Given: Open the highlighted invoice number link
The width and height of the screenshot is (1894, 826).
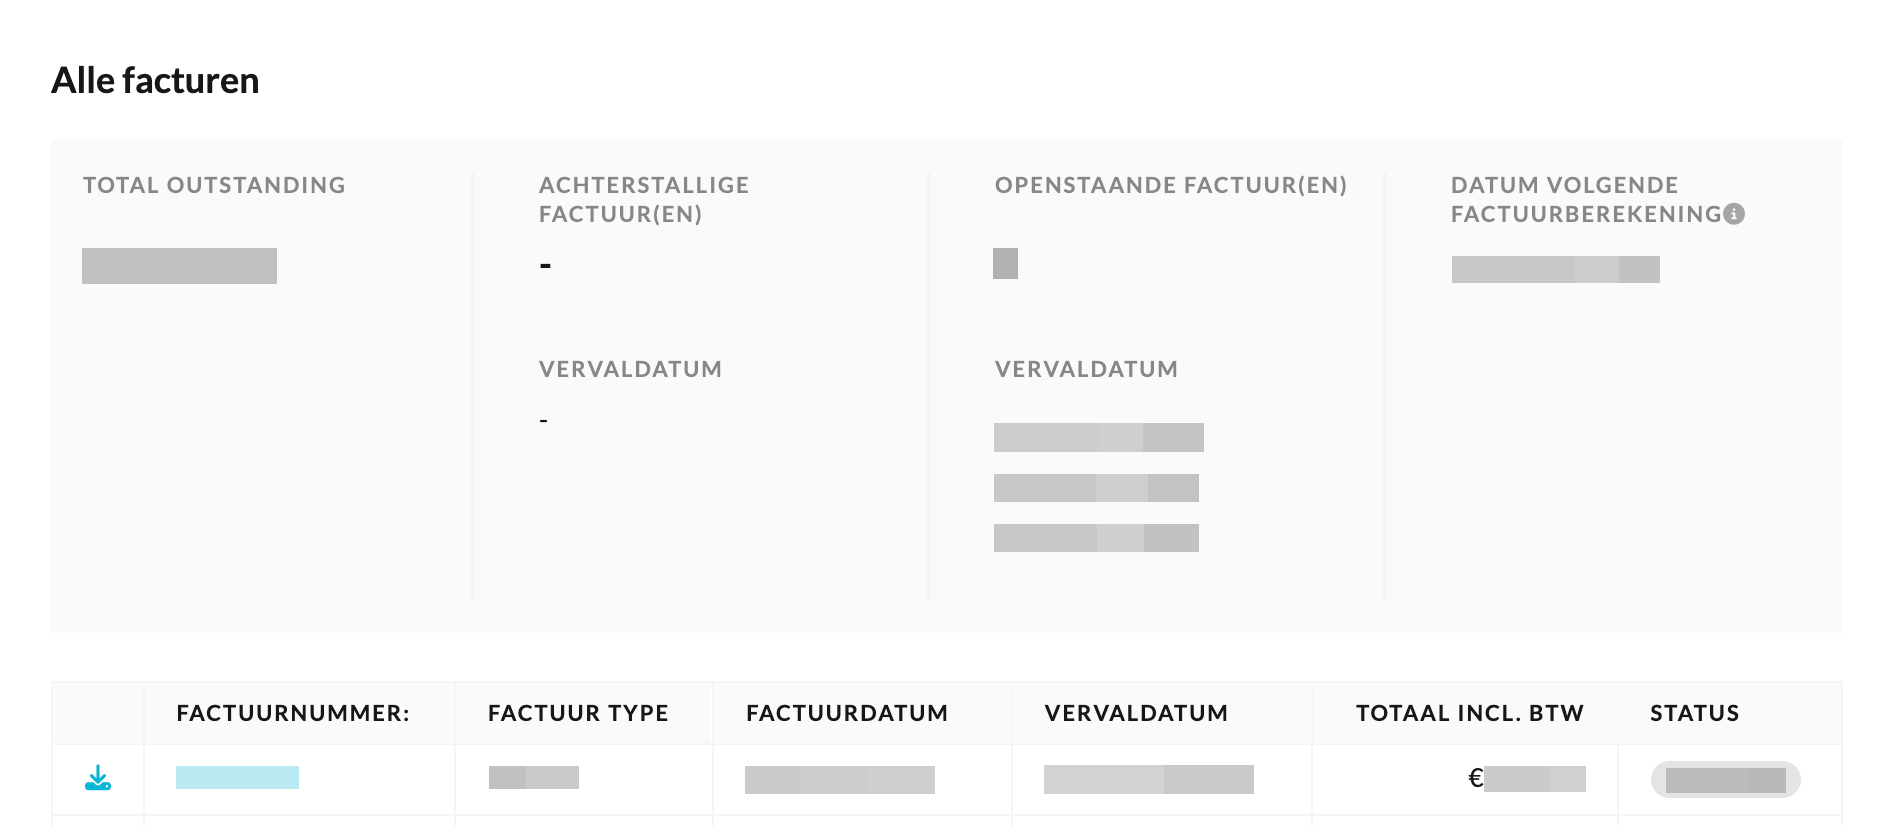Looking at the screenshot, I should 237,777.
